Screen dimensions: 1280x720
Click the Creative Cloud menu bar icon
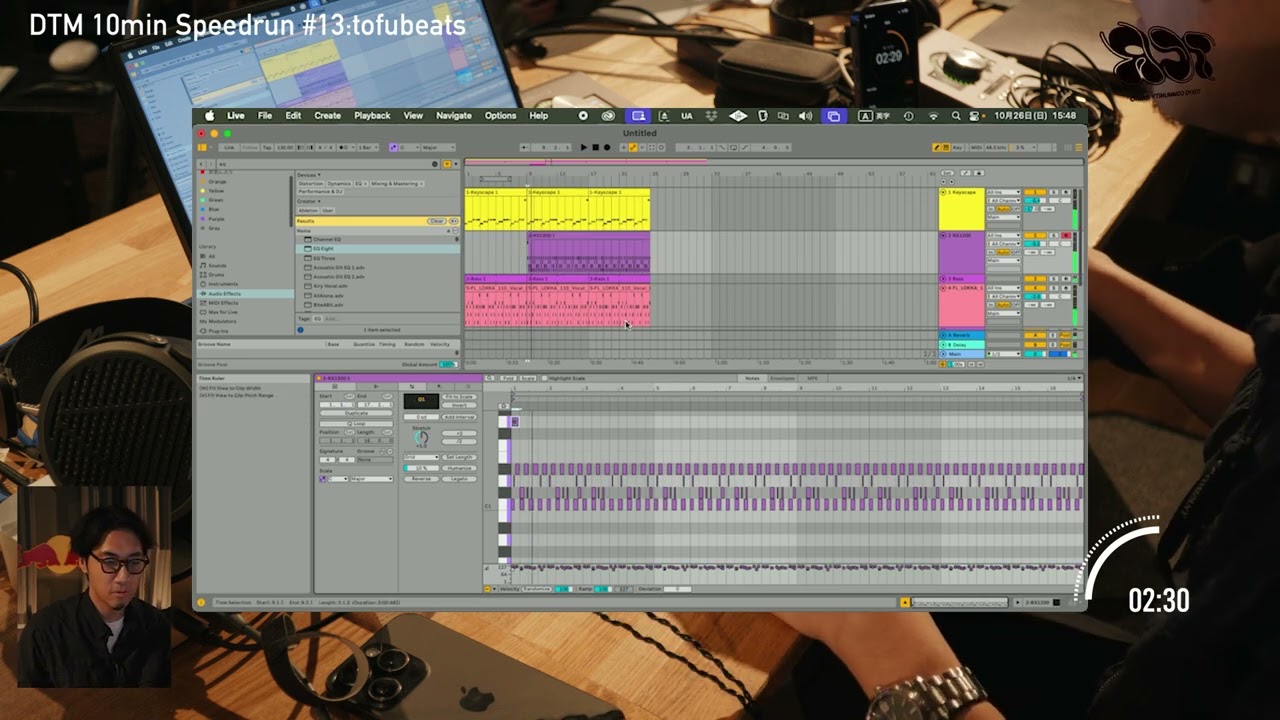(608, 116)
